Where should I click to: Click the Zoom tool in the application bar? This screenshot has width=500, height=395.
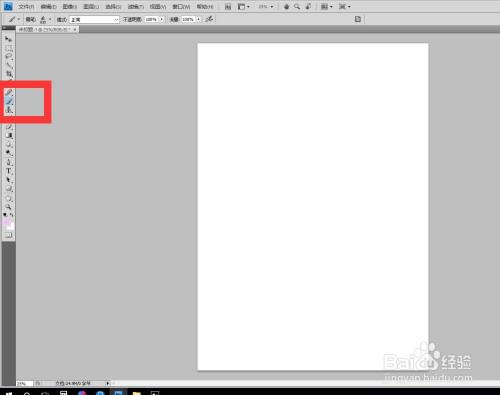pyautogui.click(x=297, y=6)
